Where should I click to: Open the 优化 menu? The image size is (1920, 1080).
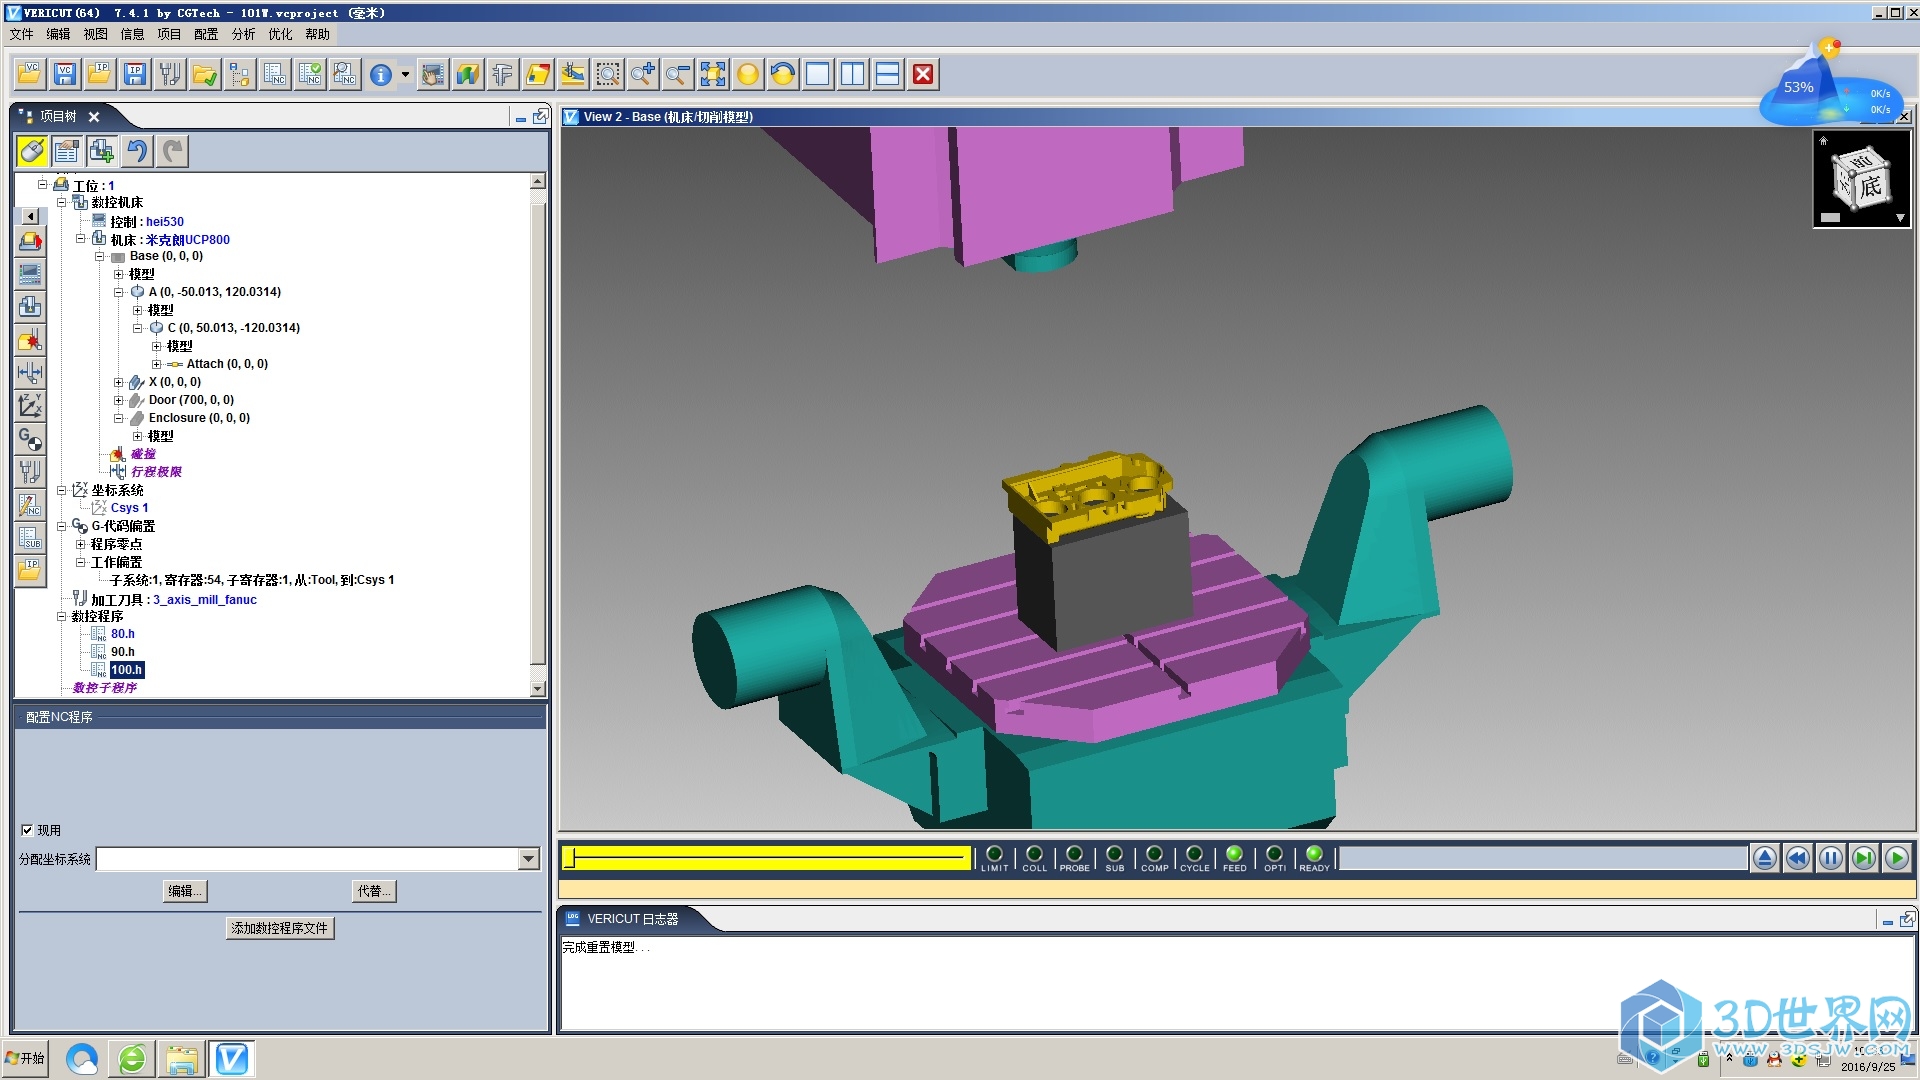click(x=280, y=34)
